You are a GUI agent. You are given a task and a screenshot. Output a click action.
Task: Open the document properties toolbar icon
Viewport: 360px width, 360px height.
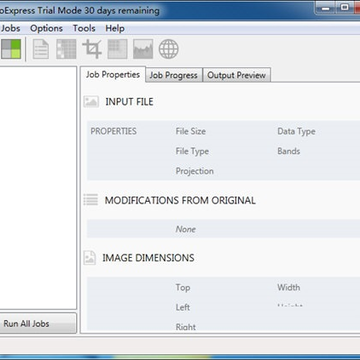tap(41, 49)
